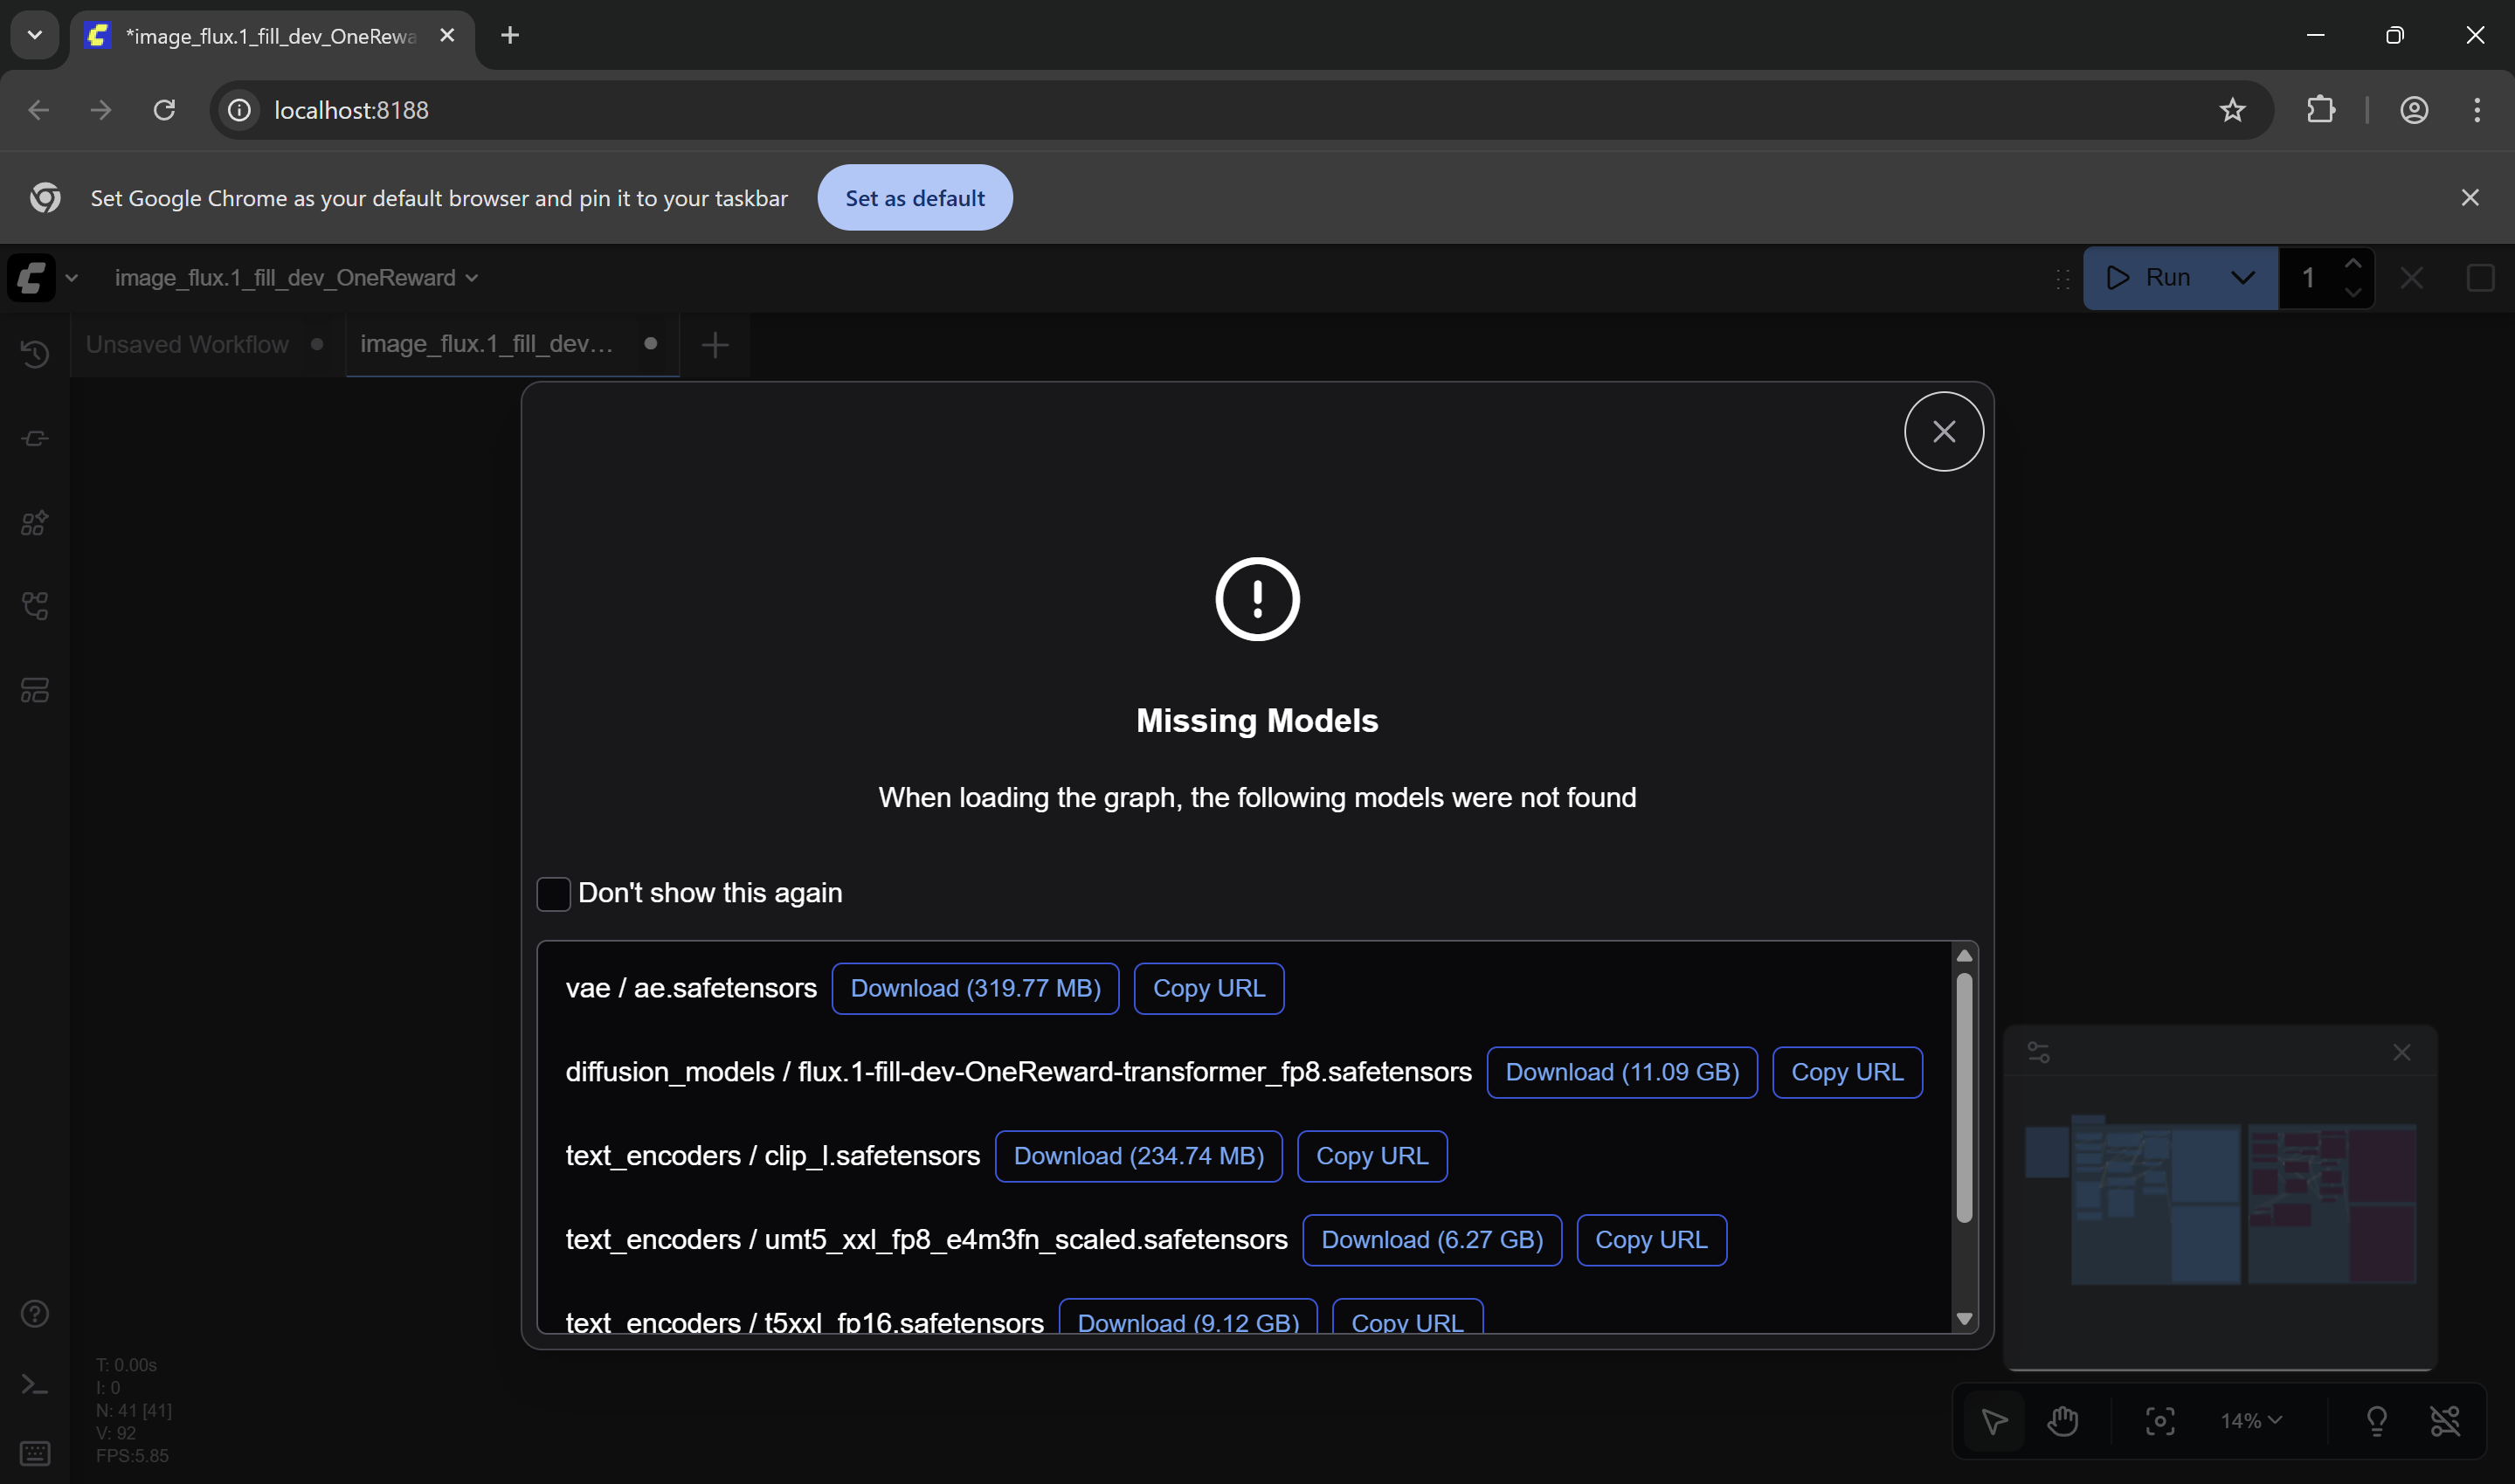Copy URL for clip_l.safetensors
Screen dimensions: 2515x1484
click(x=1372, y=1156)
